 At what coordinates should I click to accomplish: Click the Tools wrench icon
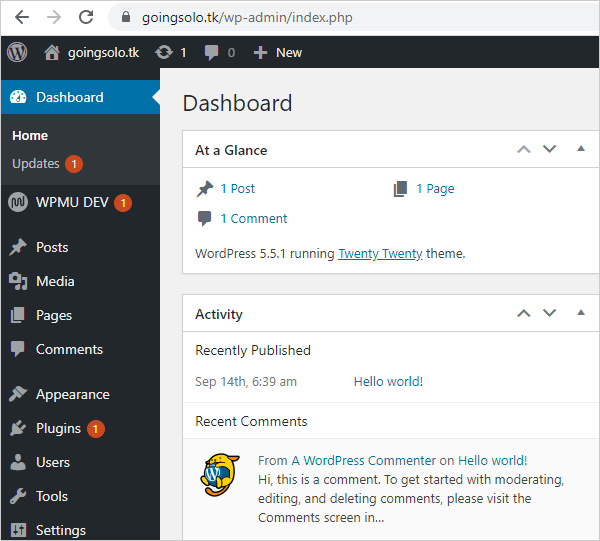pos(18,496)
